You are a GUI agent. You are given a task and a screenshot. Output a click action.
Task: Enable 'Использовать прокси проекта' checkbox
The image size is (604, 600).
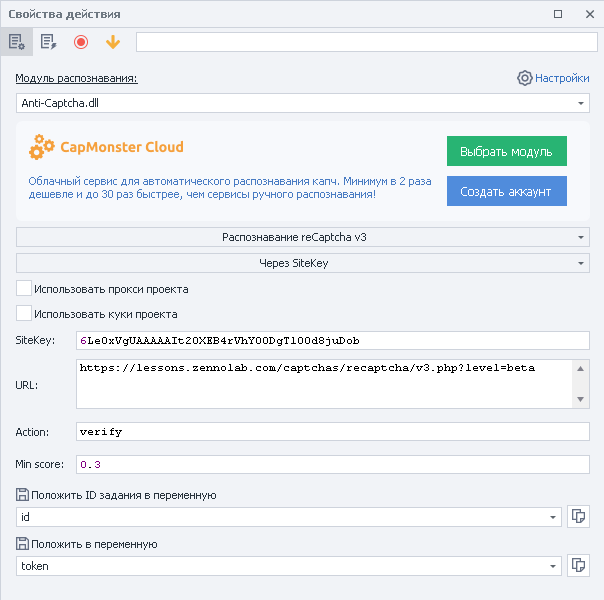point(24,289)
